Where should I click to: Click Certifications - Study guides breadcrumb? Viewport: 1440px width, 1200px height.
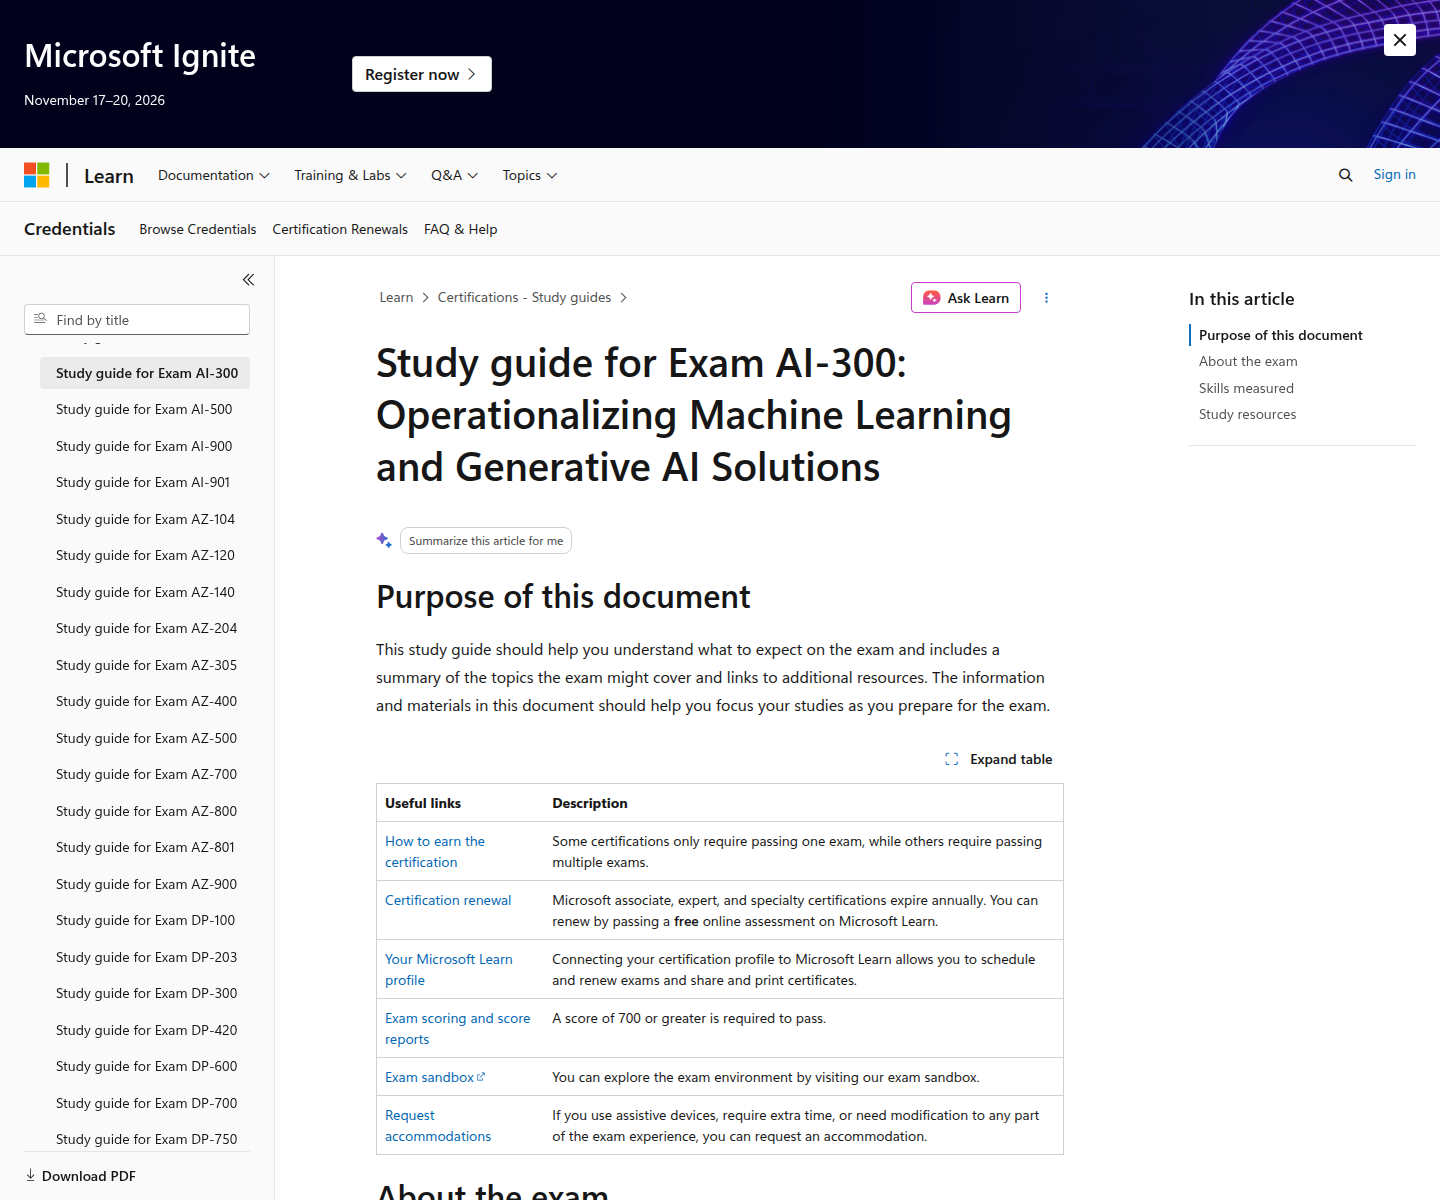tap(524, 297)
